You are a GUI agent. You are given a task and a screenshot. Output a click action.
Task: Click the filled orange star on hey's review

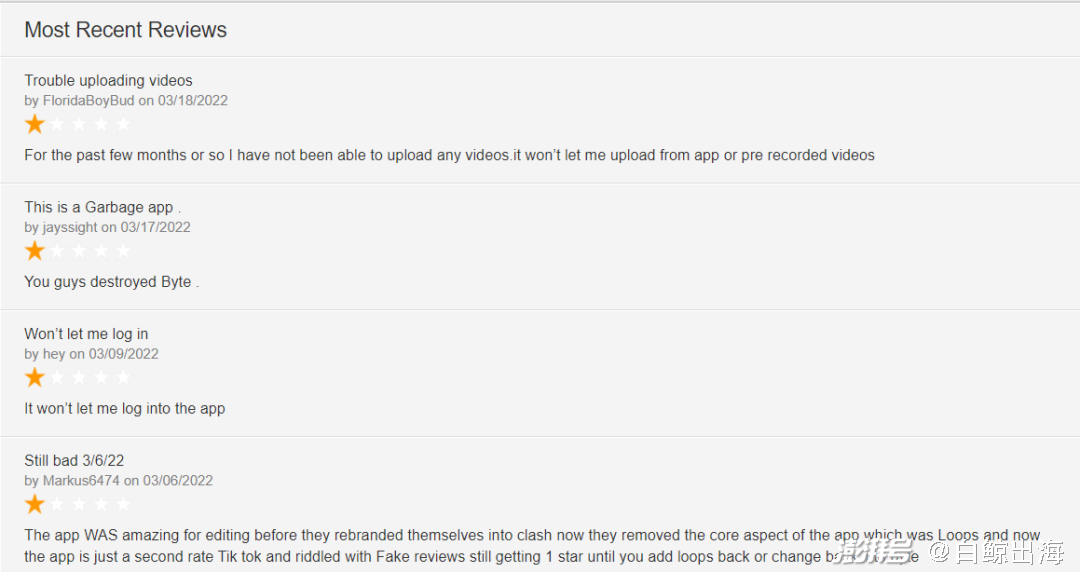click(34, 378)
